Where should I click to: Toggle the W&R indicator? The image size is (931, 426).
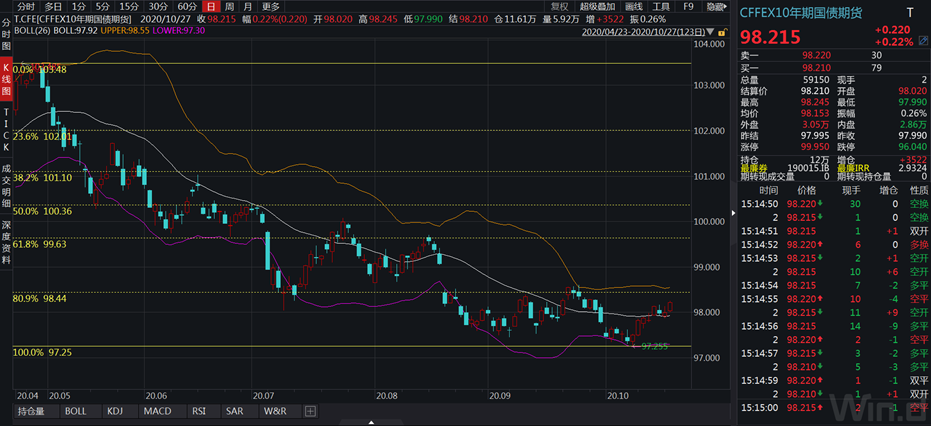click(x=275, y=411)
